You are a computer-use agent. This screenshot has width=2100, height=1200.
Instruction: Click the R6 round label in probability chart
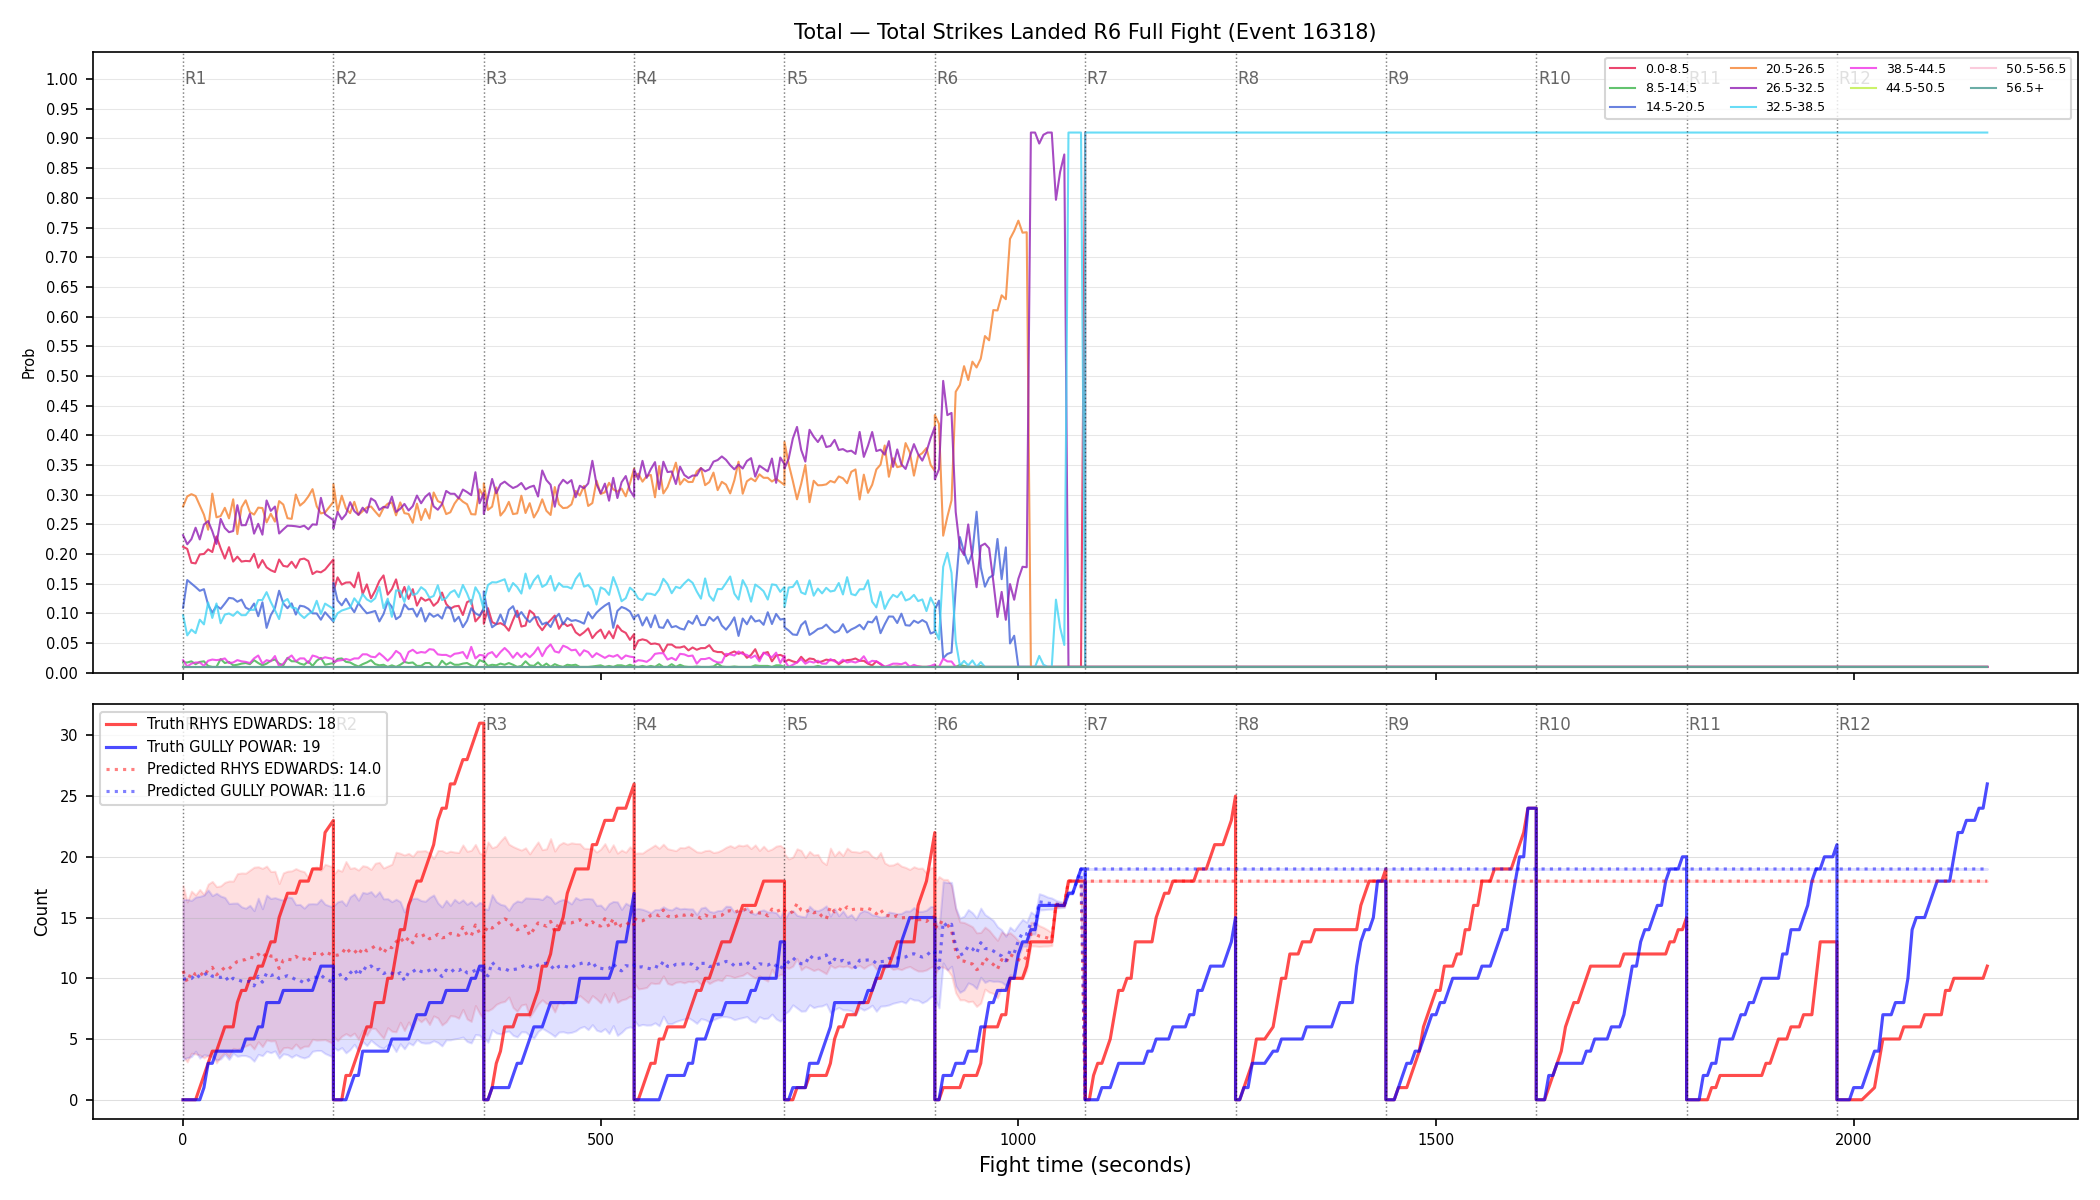point(947,78)
